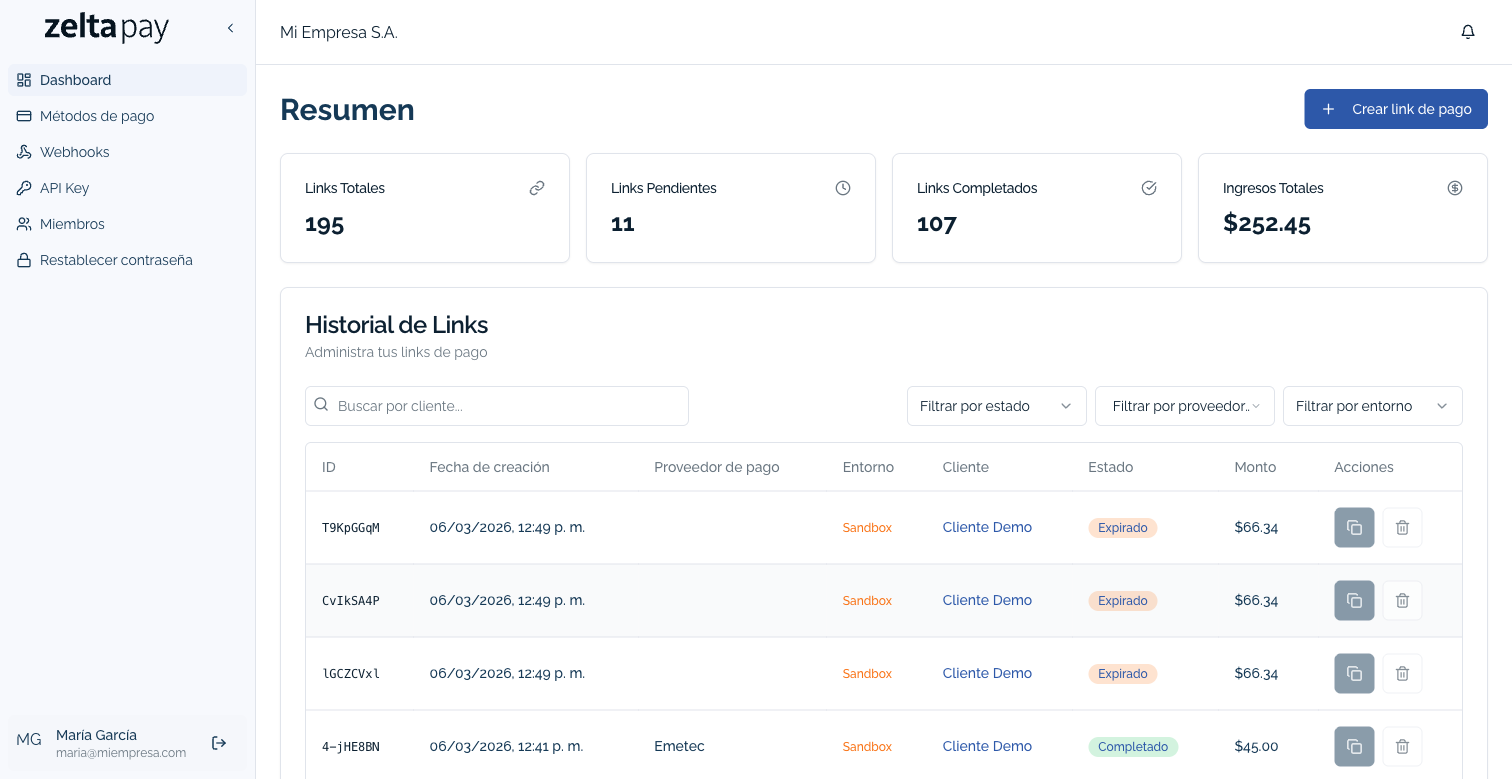This screenshot has width=1512, height=779.
Task: Click the logout icon next to María García
Action: point(218,743)
